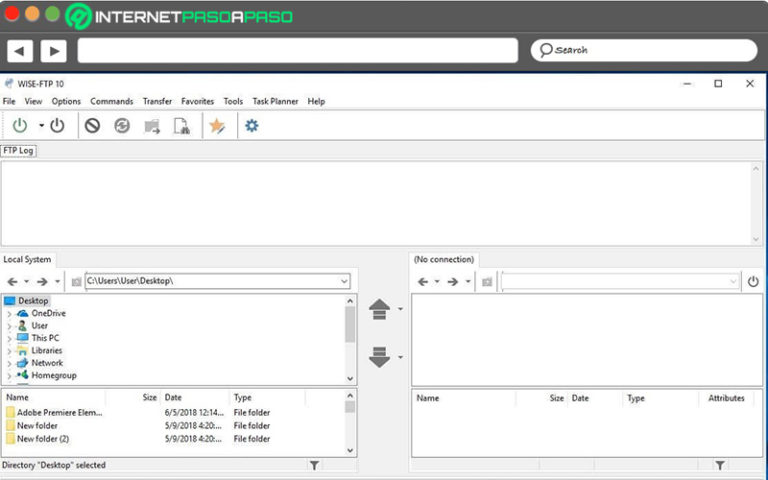Expand the This PC tree node
Image resolution: width=768 pixels, height=480 pixels.
coord(9,338)
